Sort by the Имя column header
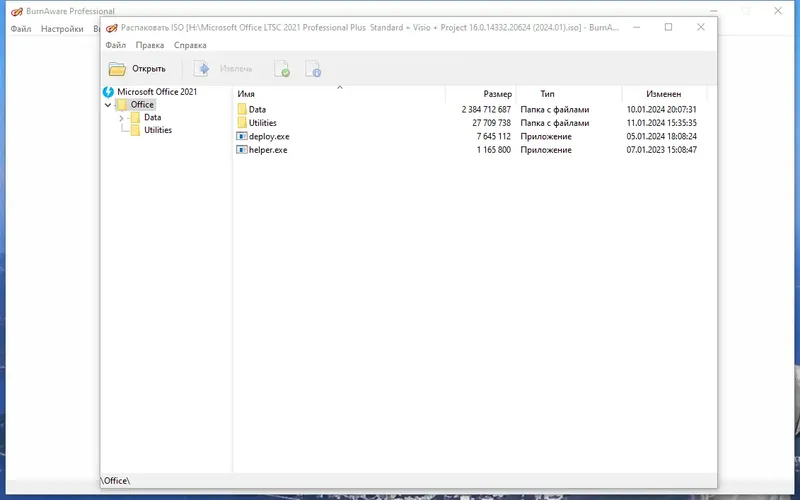 pos(339,94)
